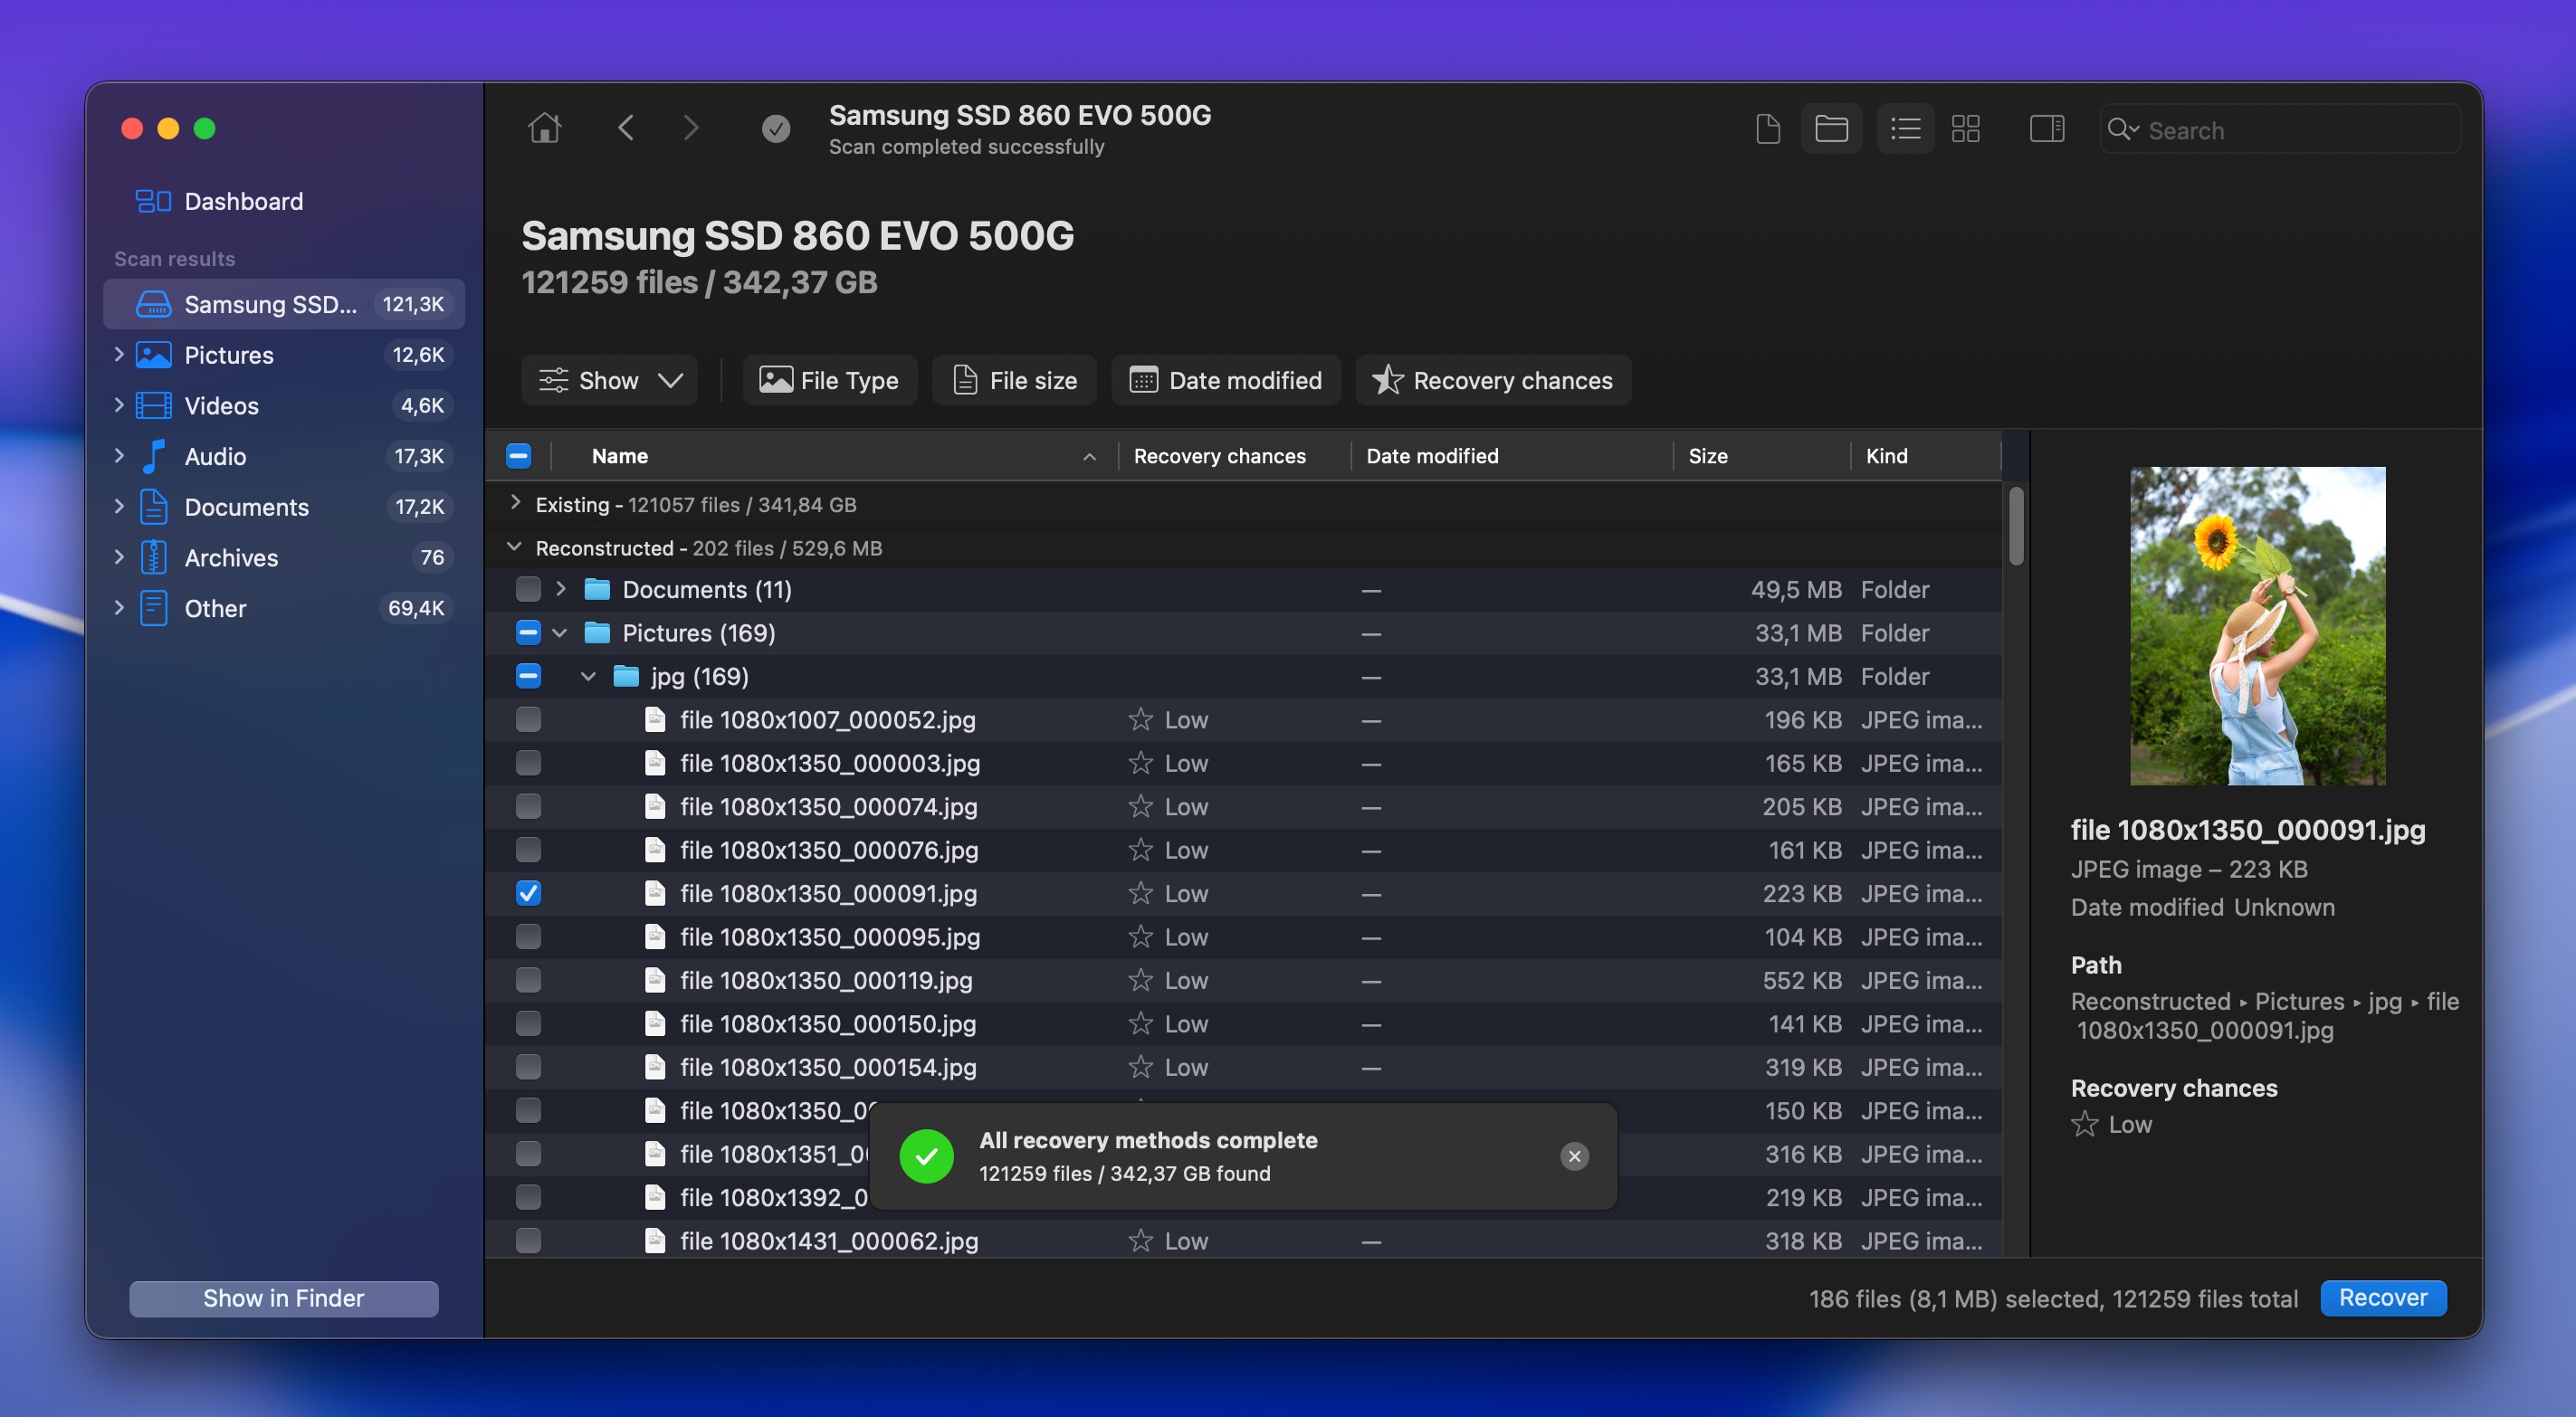Screen dimensions: 2576x1417
Task: Go back with the left arrow
Action: click(626, 128)
